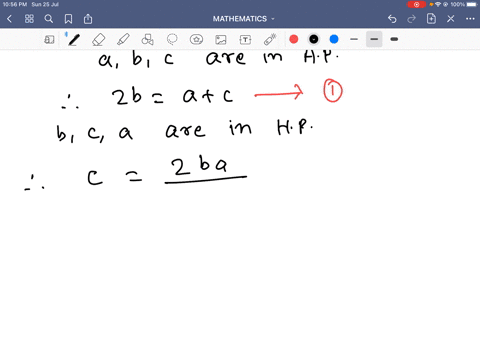This screenshot has height=360, width=480.
Task: Tap the battery indicator in status bar
Action: click(x=472, y=4)
